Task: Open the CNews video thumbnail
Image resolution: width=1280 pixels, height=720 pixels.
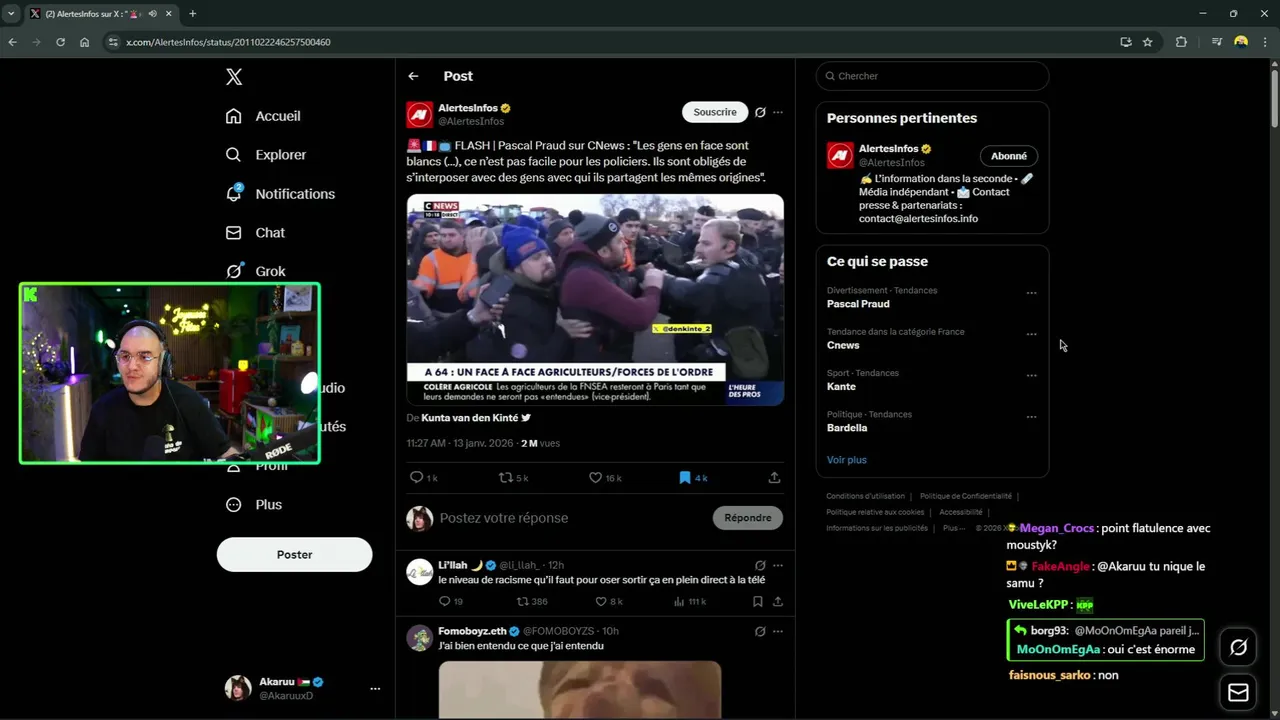Action: coord(595,299)
